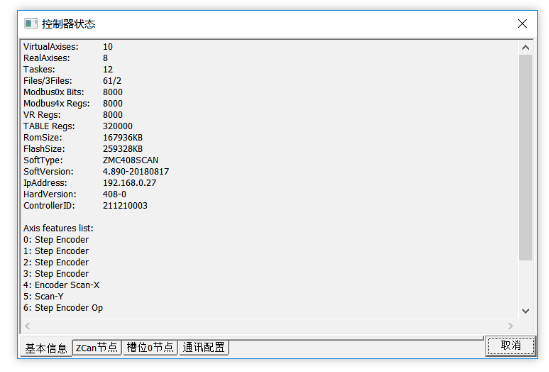
Task: Close the 控制器状态 dialog
Action: [522, 23]
